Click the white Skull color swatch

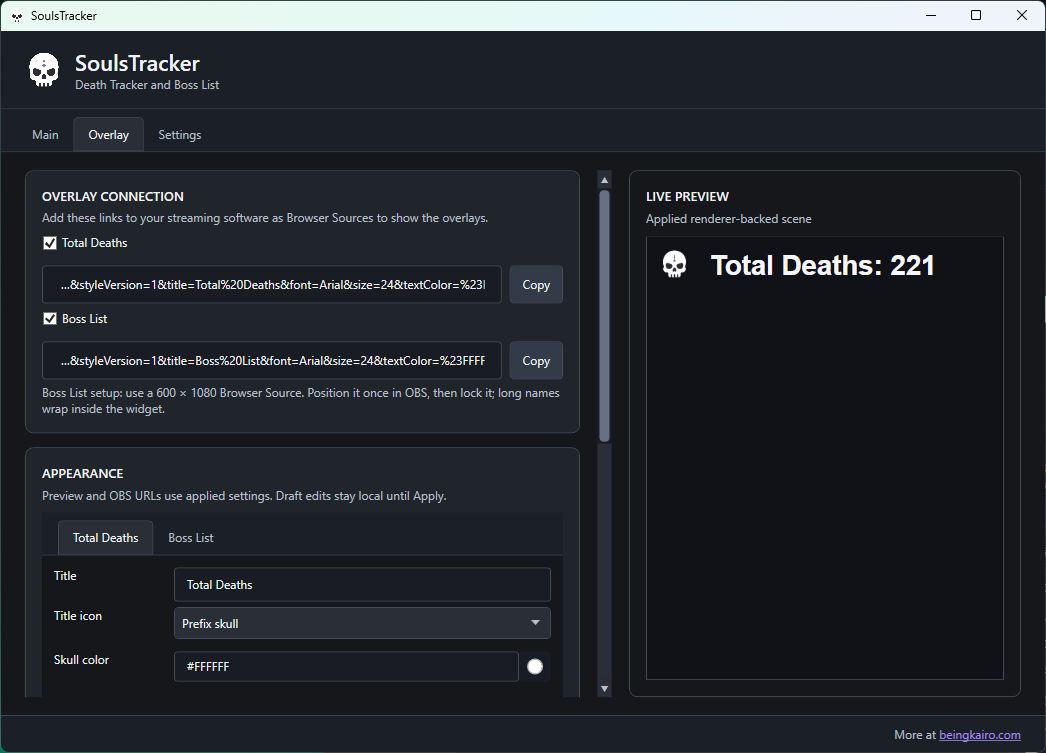[535, 666]
